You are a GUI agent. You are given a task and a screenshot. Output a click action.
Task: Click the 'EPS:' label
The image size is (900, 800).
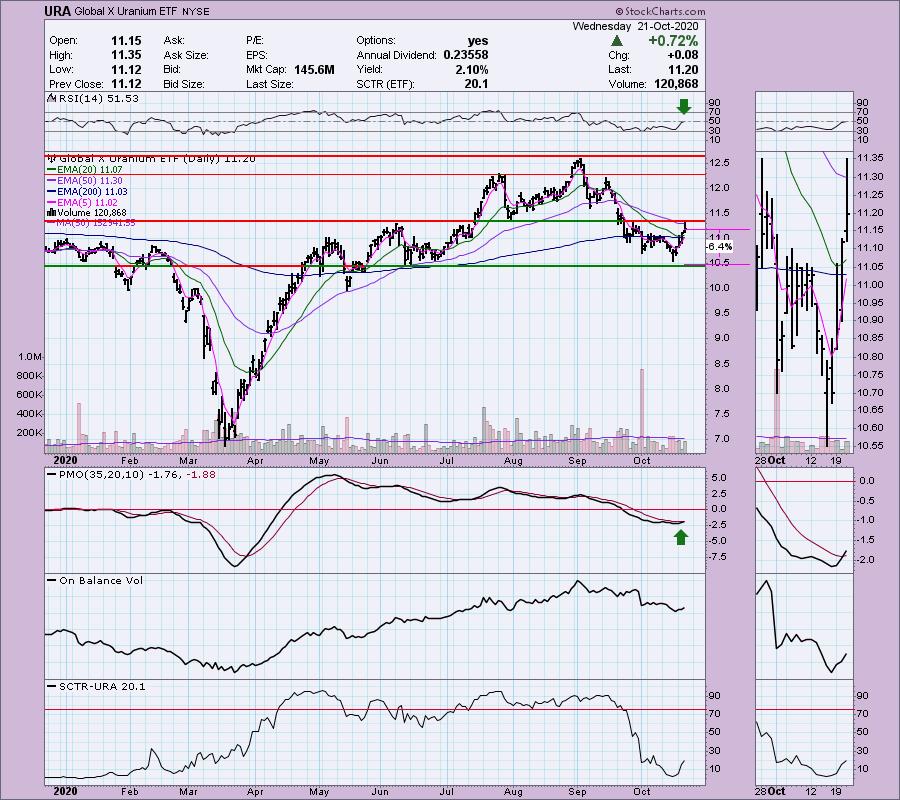tap(257, 55)
